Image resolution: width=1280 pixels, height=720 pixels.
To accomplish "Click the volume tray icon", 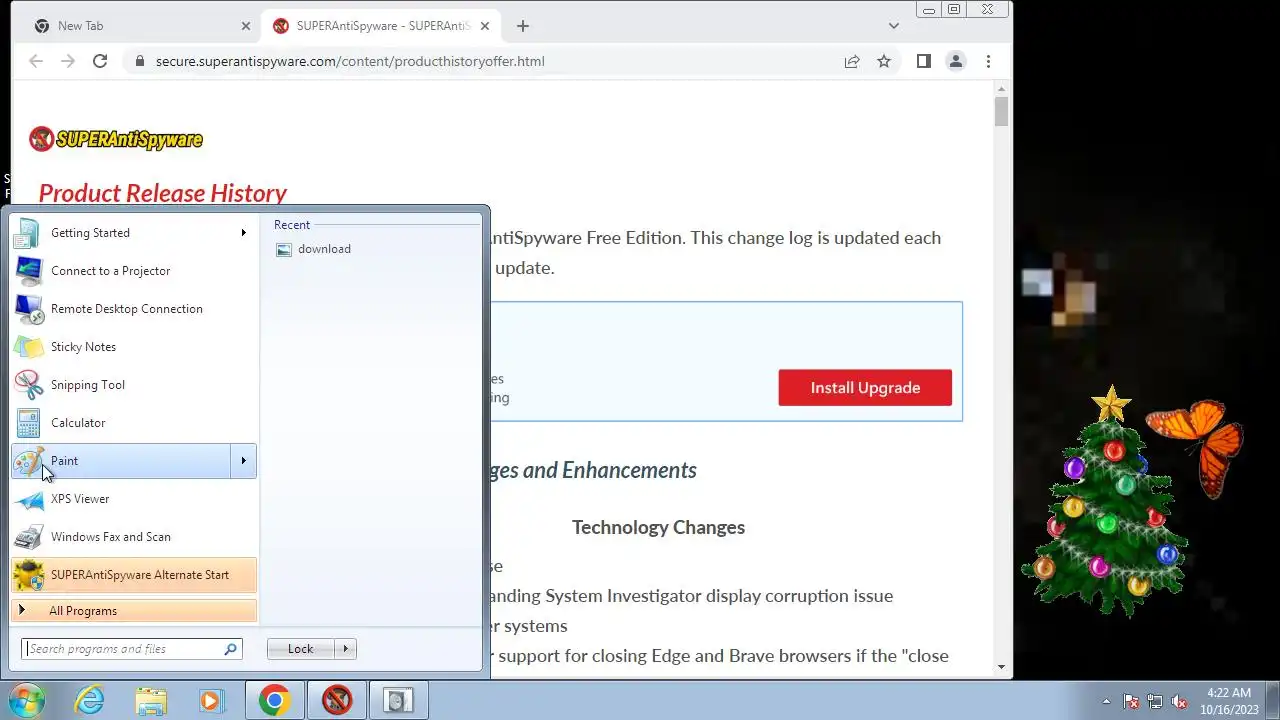I will pyautogui.click(x=1179, y=701).
